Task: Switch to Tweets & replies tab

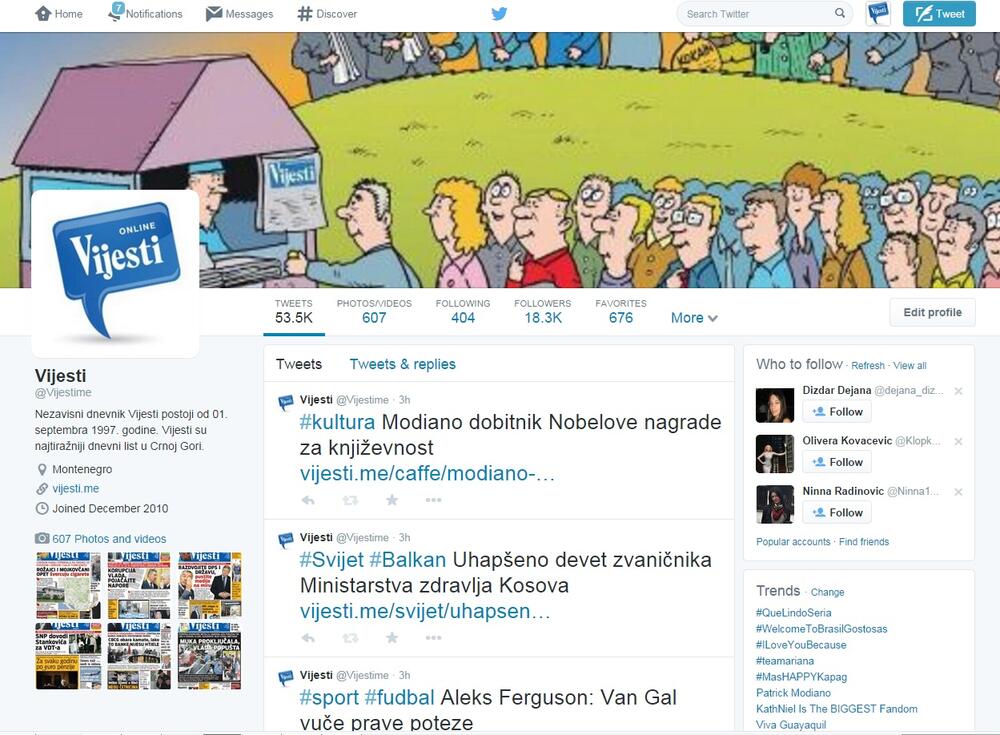Action: click(402, 364)
